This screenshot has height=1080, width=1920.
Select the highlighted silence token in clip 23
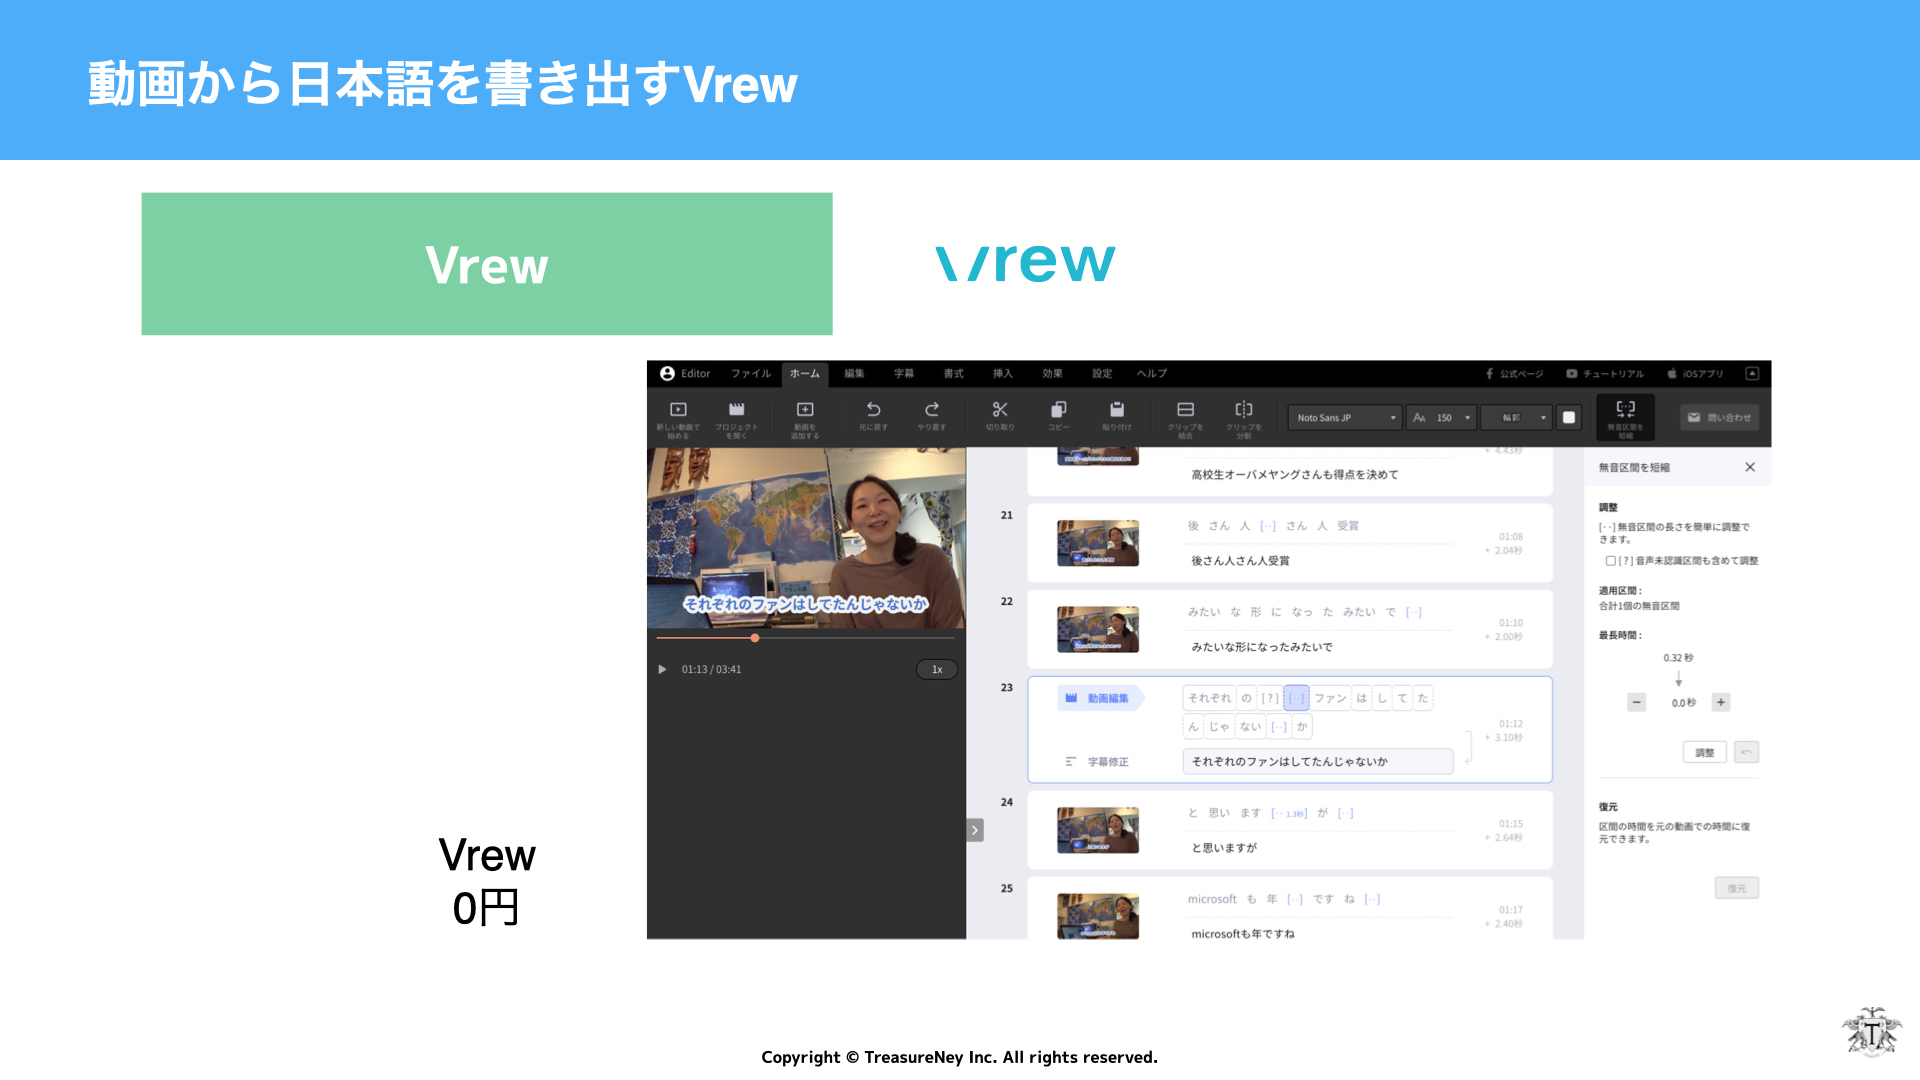pyautogui.click(x=1296, y=698)
